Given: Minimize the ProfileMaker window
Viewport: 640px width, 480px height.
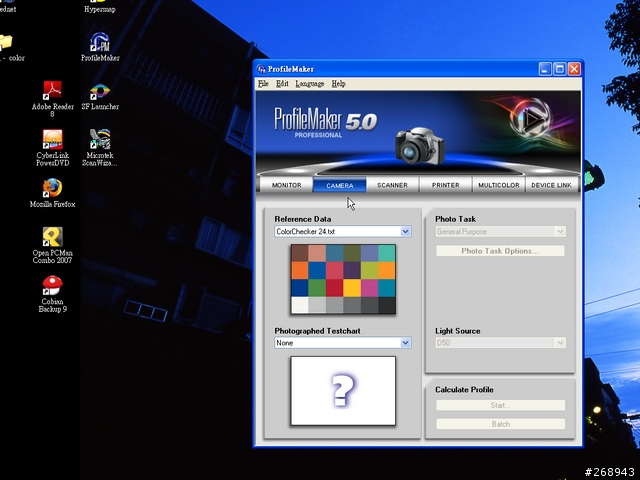Looking at the screenshot, I should pyautogui.click(x=544, y=69).
